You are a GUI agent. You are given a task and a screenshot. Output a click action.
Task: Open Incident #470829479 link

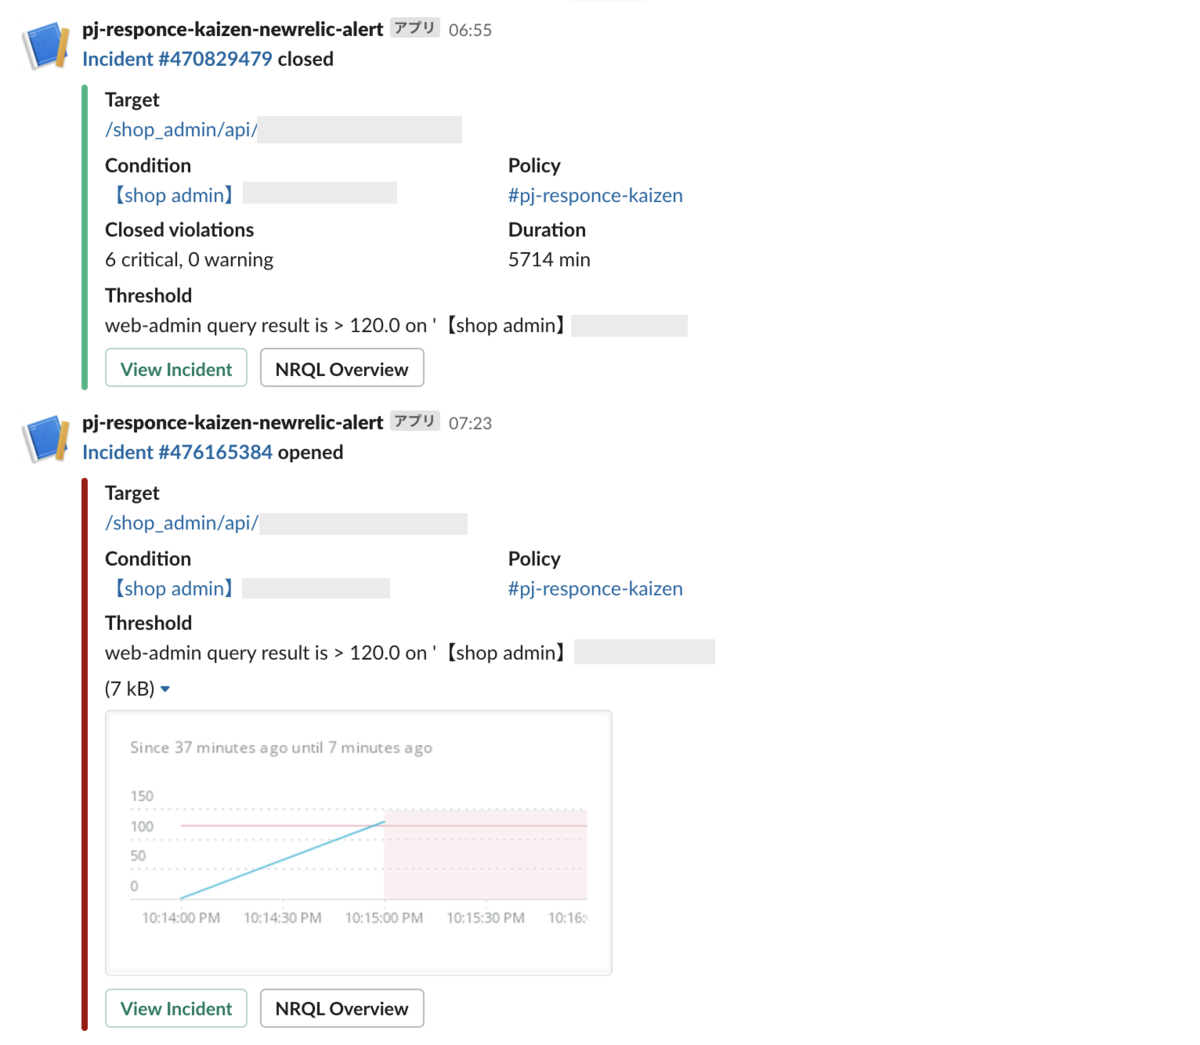click(177, 59)
